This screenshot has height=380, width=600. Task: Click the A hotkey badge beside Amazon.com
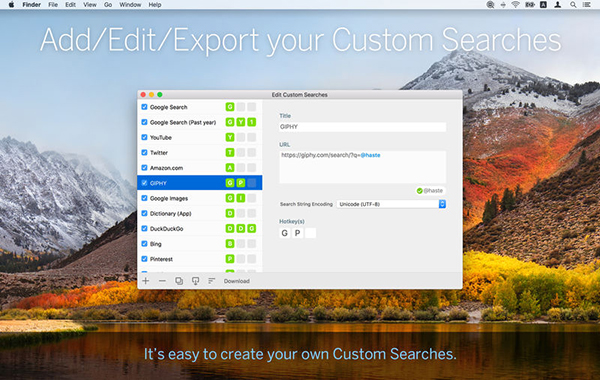[230, 168]
